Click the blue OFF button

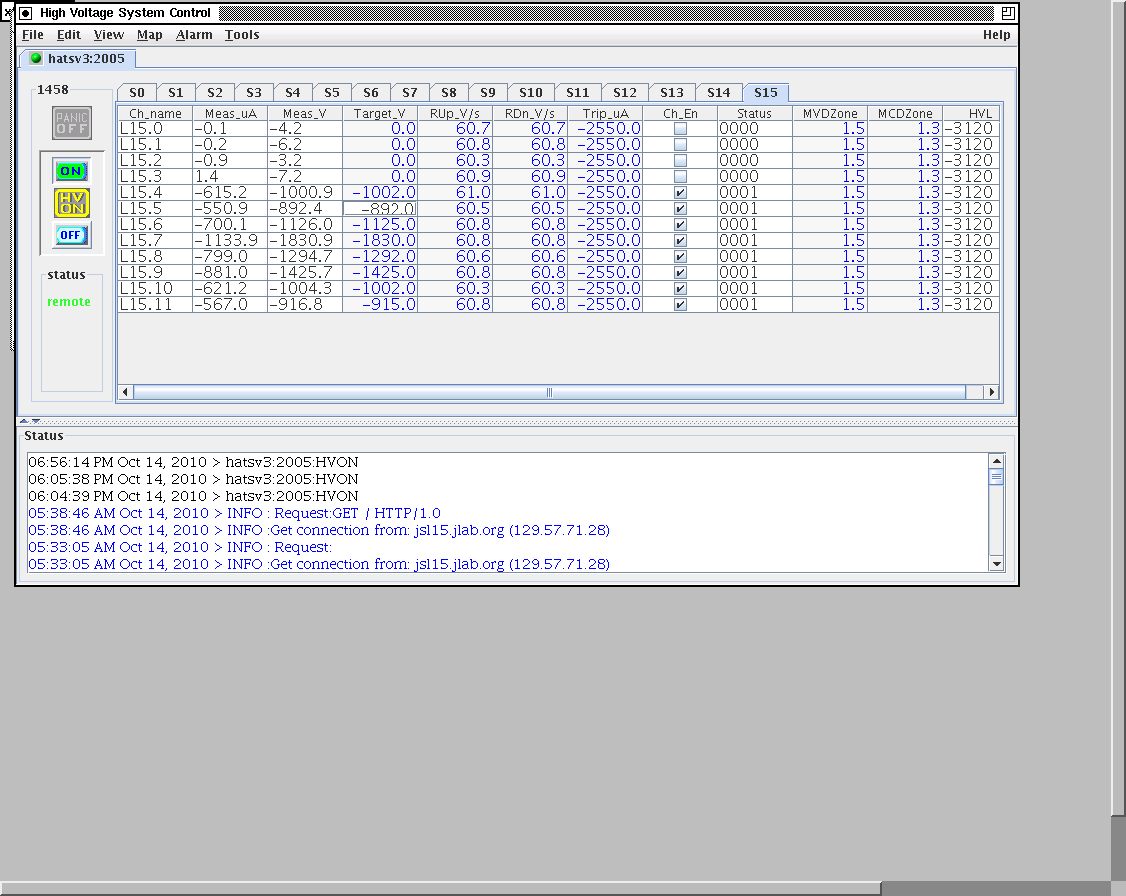(x=71, y=235)
